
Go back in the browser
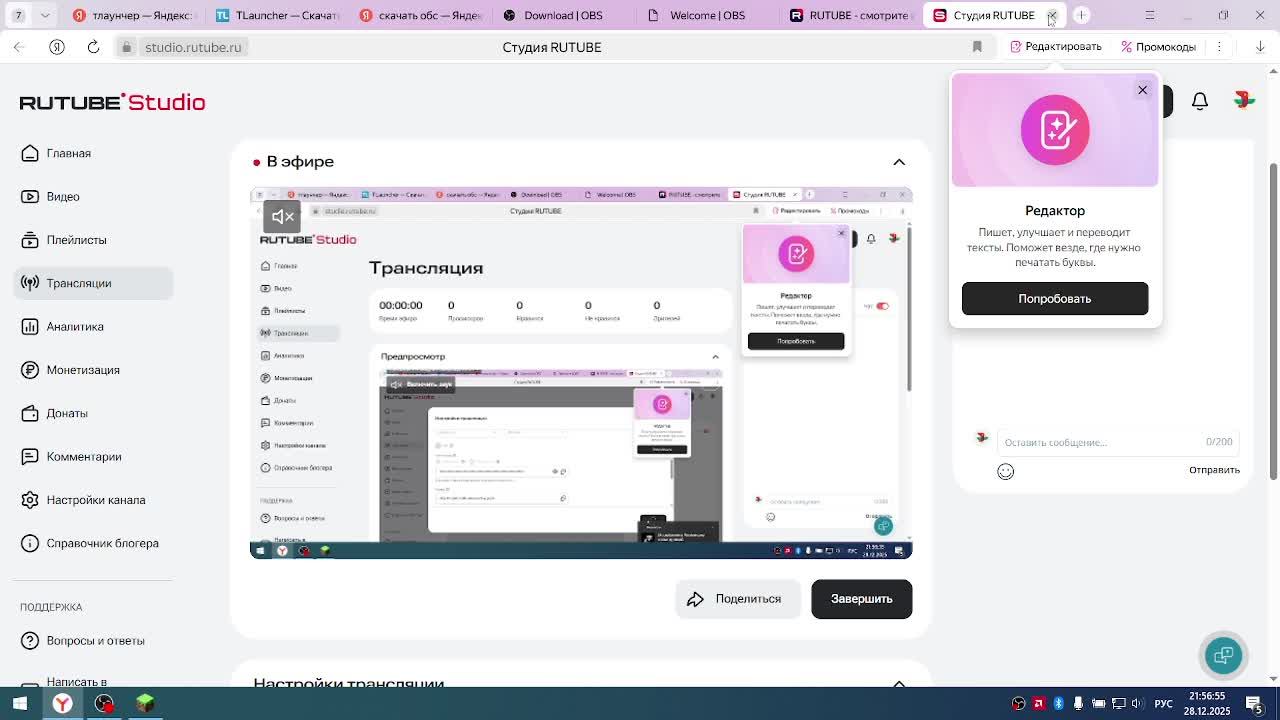click(19, 47)
